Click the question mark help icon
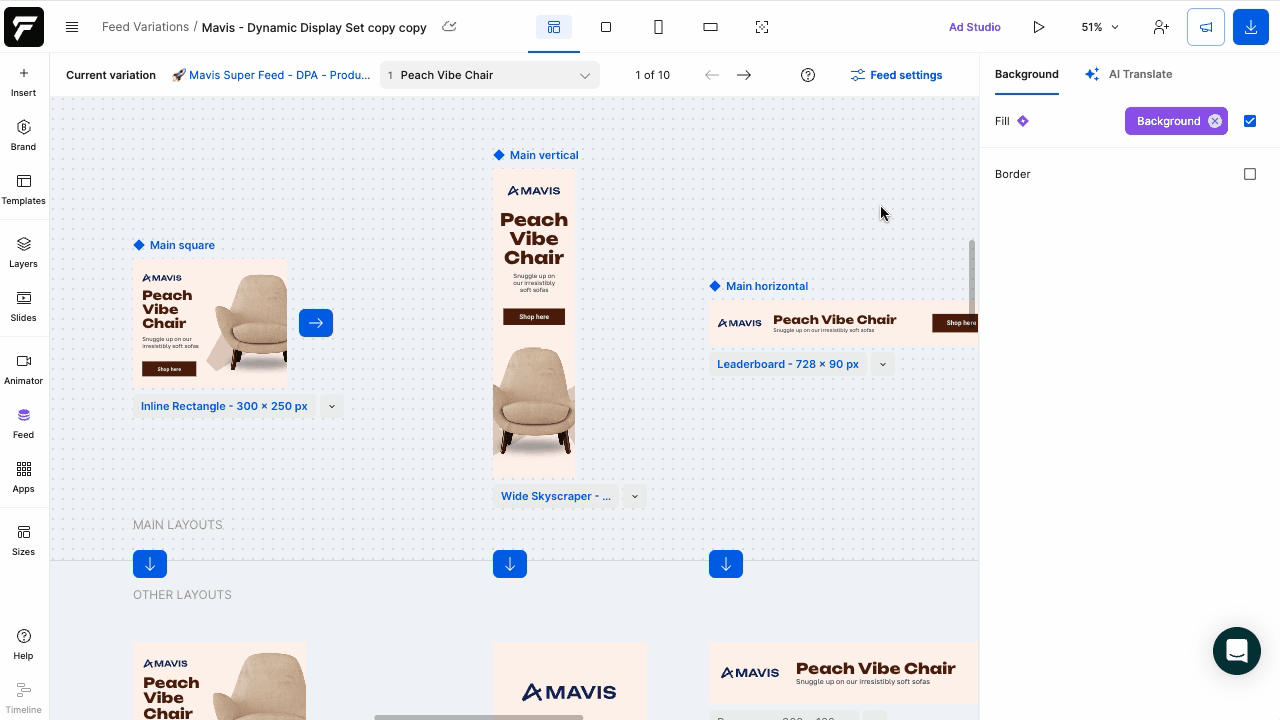 pos(808,75)
